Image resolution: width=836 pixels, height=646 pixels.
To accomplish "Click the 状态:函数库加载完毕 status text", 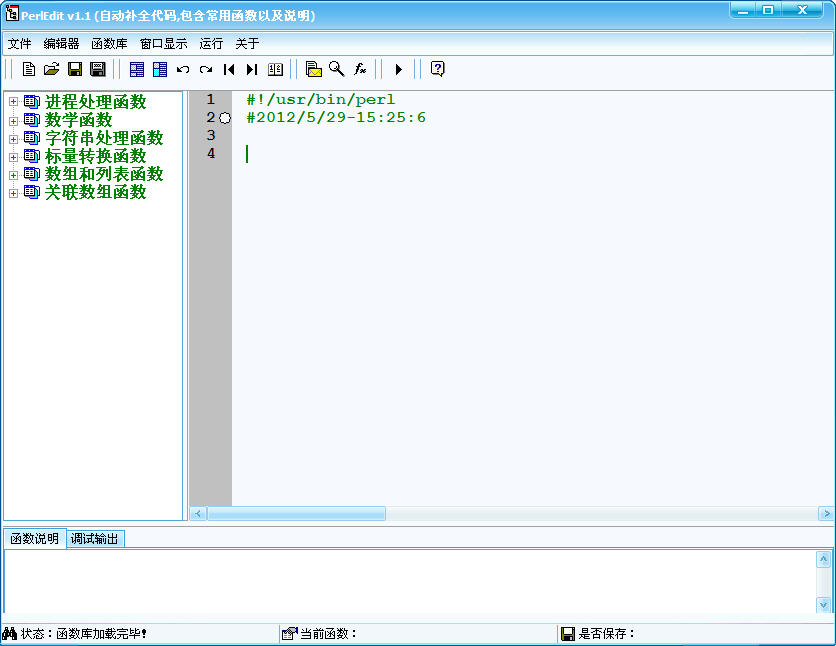I will 84,634.
